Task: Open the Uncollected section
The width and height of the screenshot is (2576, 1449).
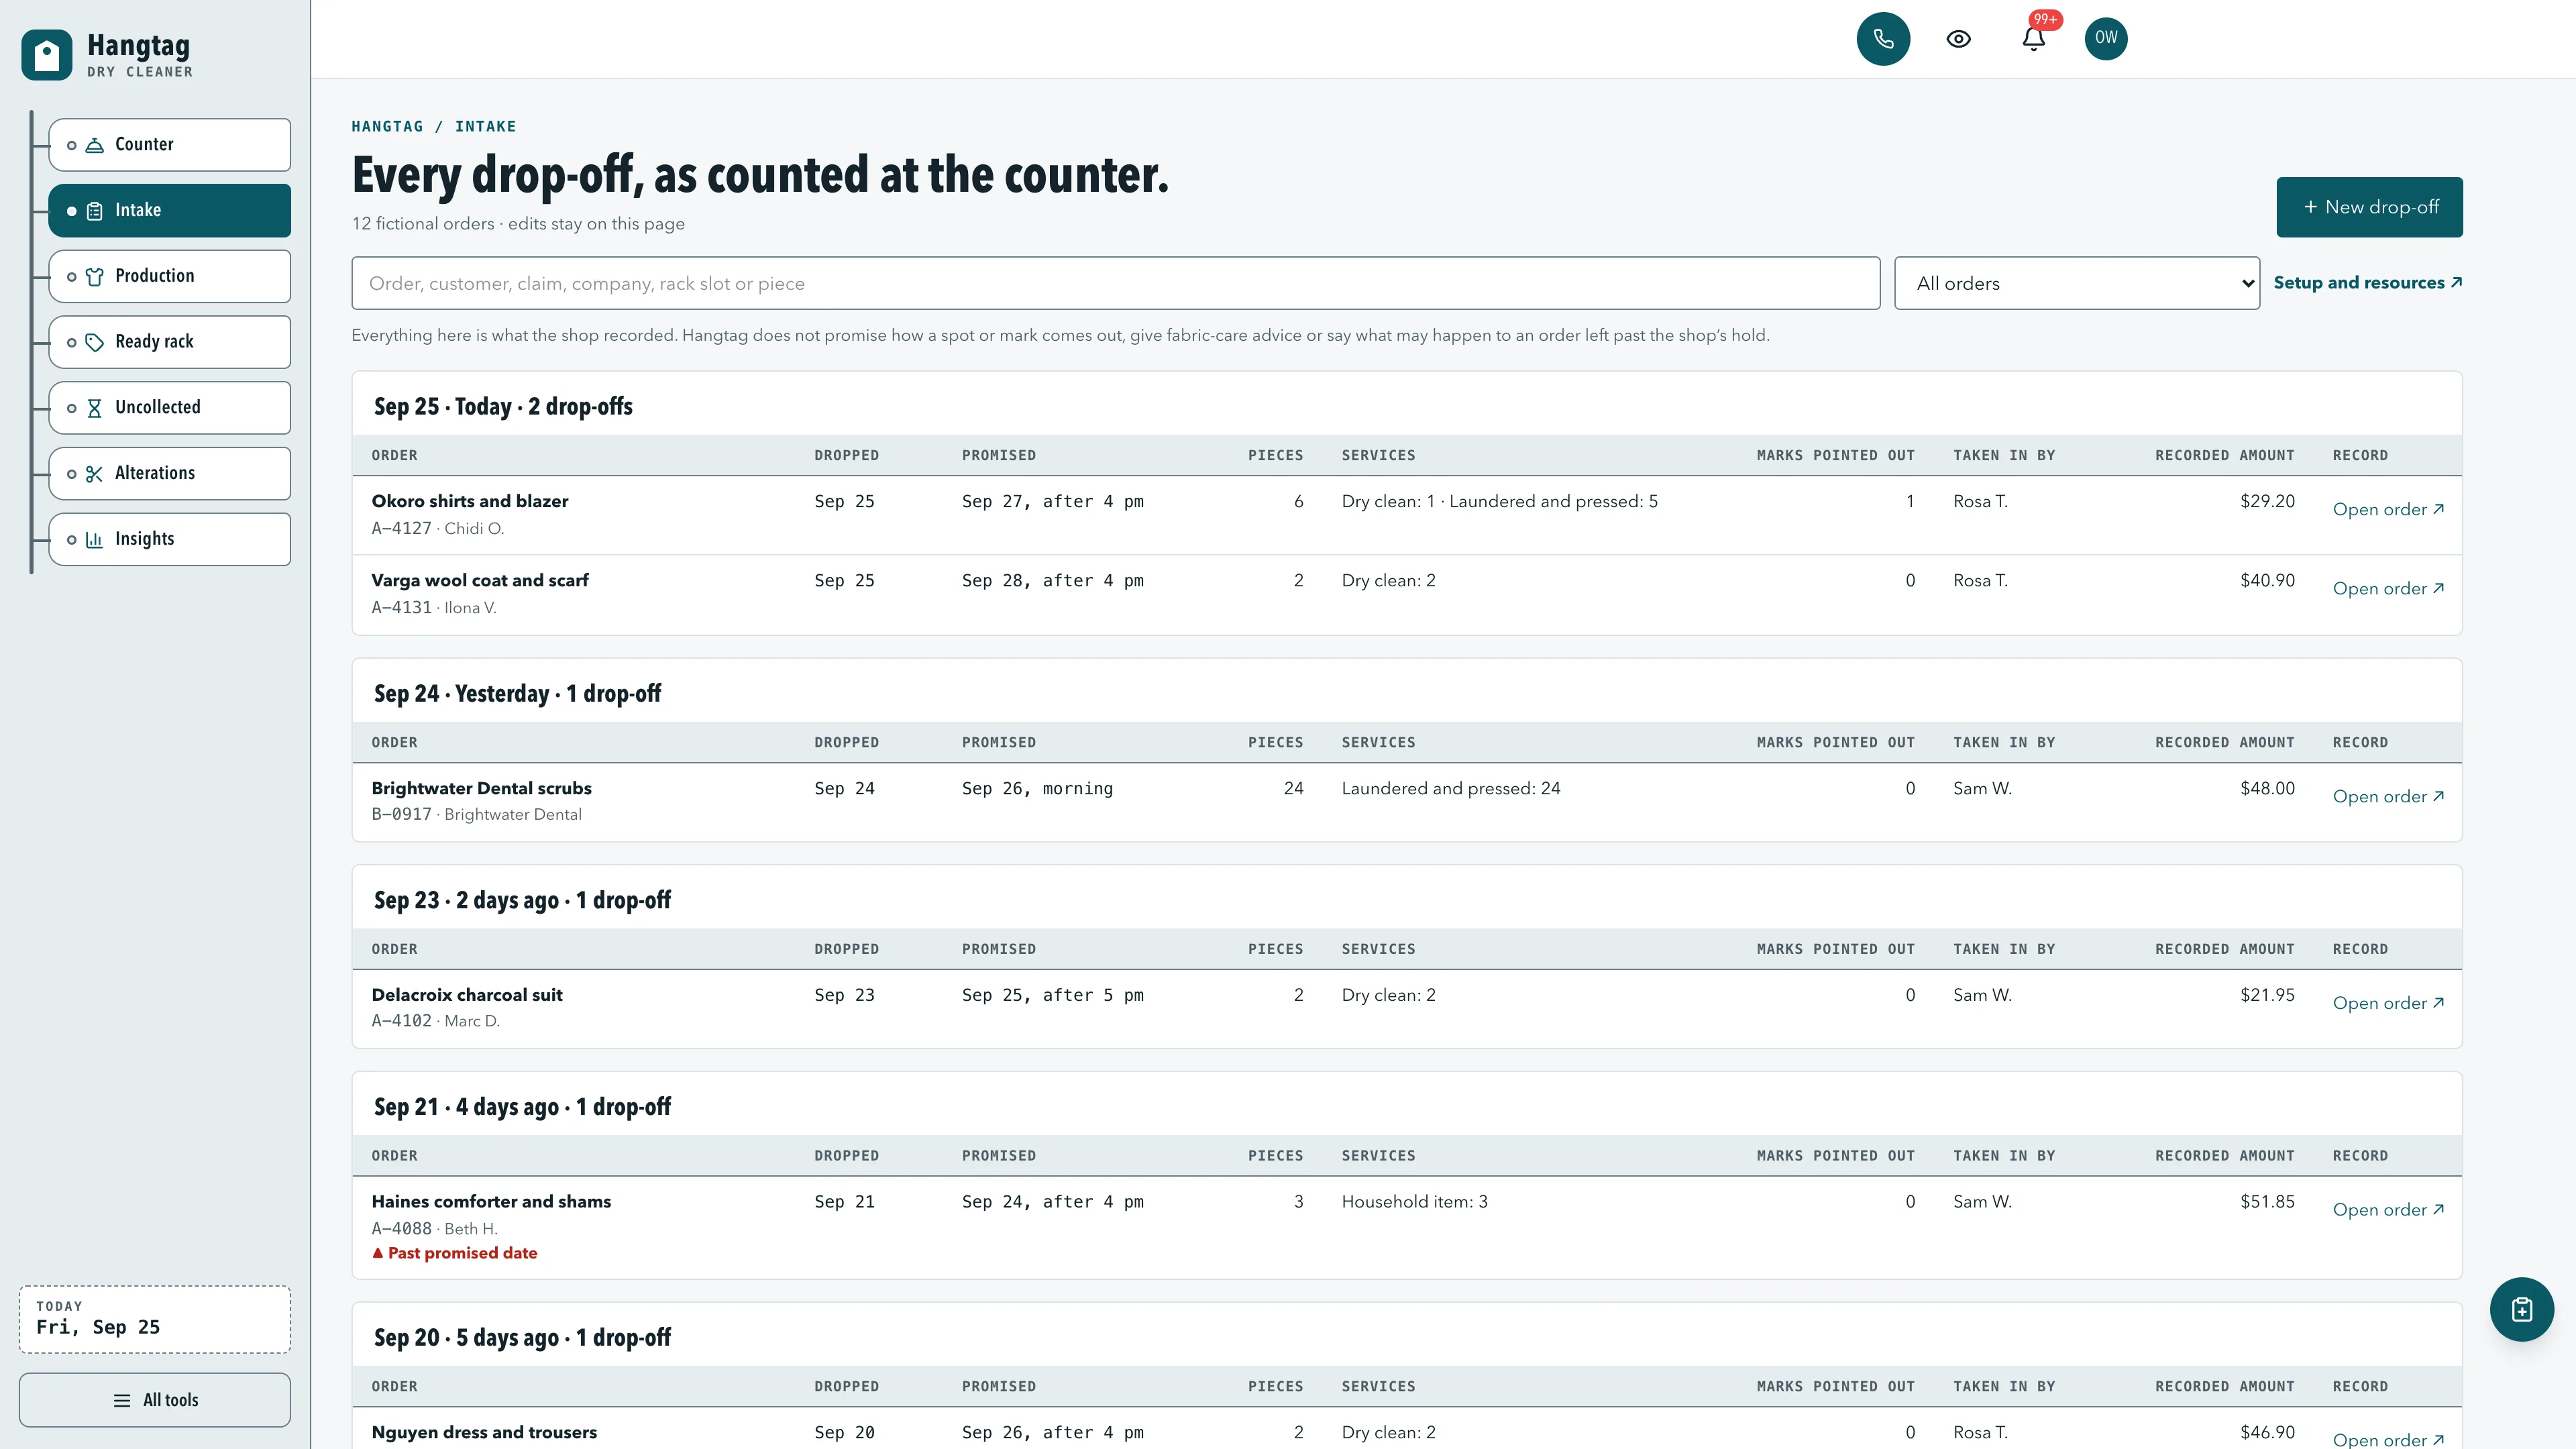Action: pyautogui.click(x=170, y=408)
